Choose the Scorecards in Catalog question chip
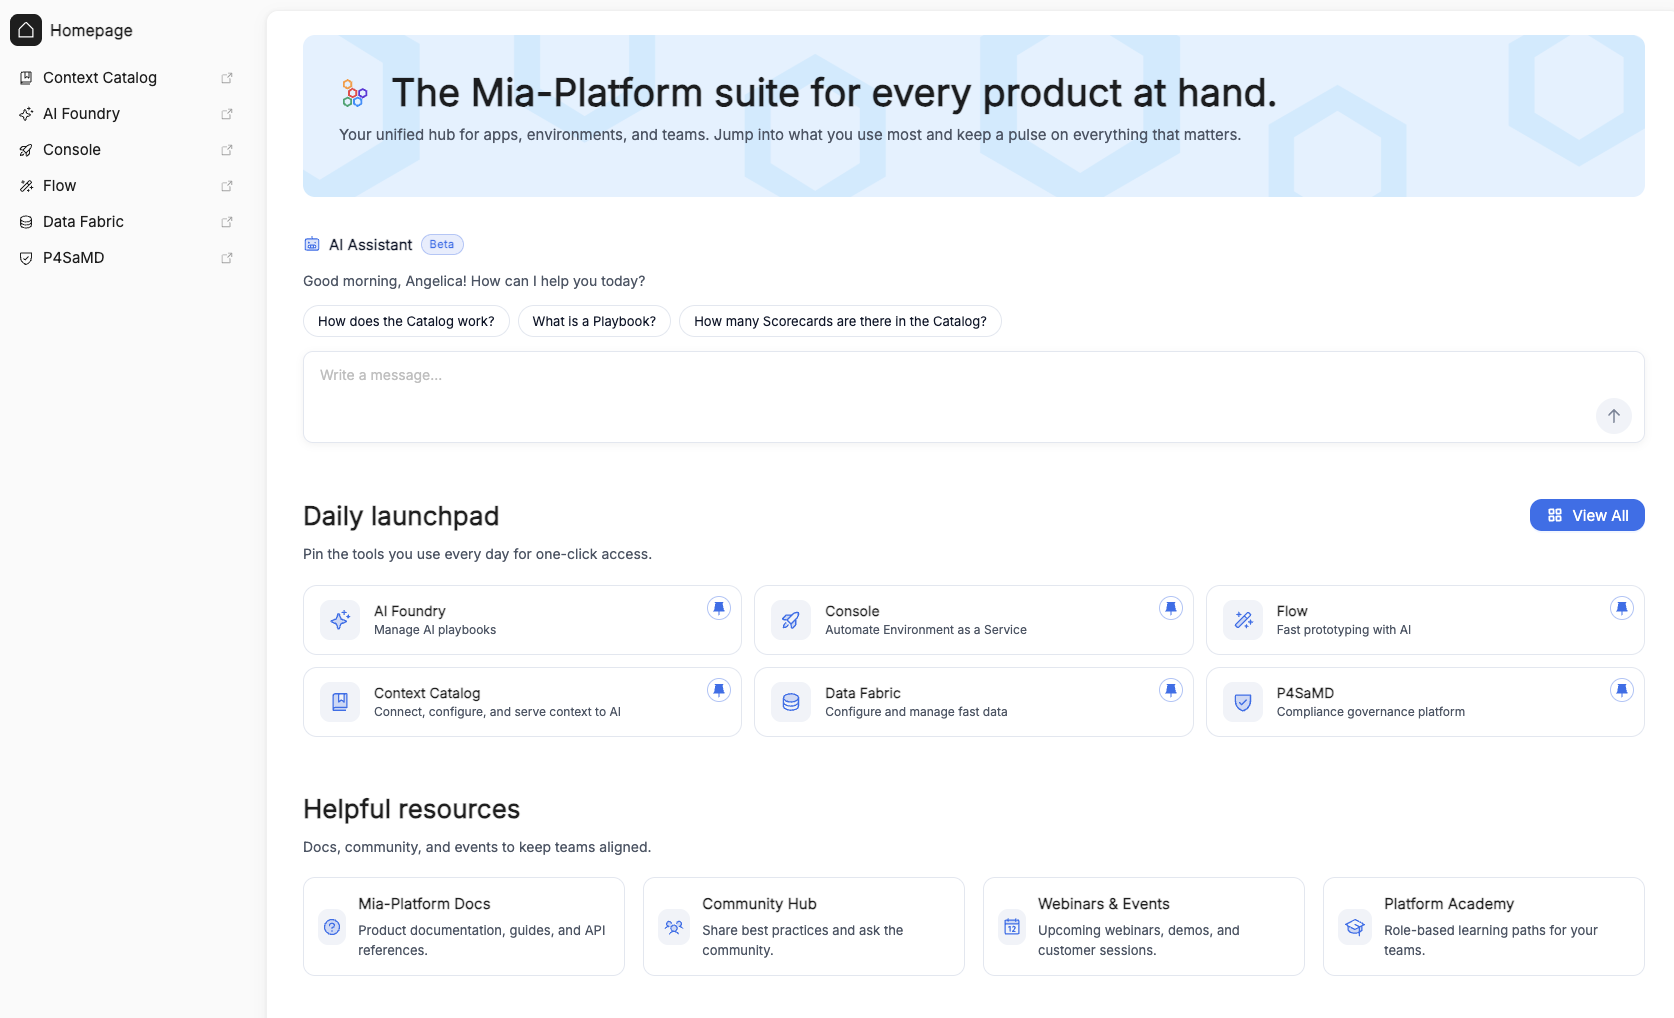This screenshot has width=1674, height=1018. click(x=840, y=321)
